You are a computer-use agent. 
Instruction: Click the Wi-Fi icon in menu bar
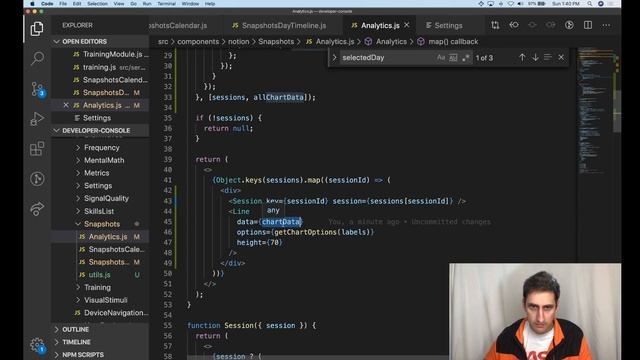511,4
